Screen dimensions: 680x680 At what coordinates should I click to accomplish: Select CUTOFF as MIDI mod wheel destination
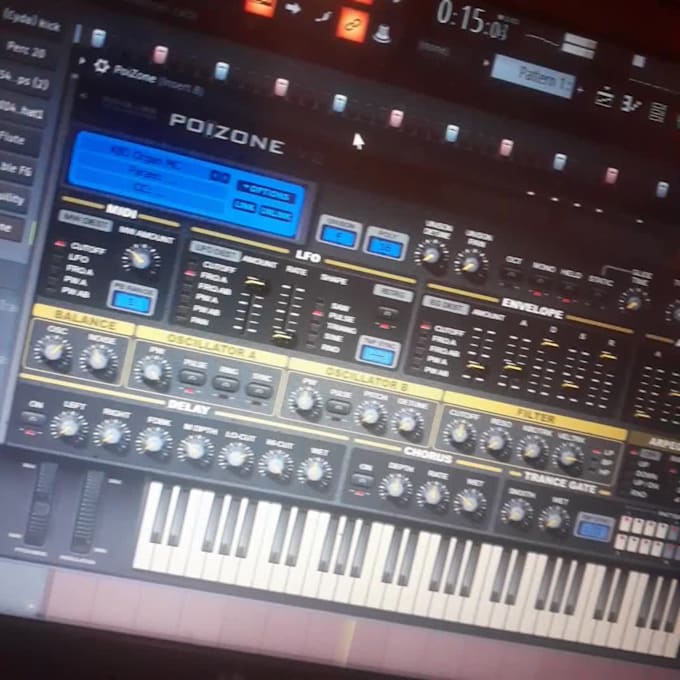87,248
